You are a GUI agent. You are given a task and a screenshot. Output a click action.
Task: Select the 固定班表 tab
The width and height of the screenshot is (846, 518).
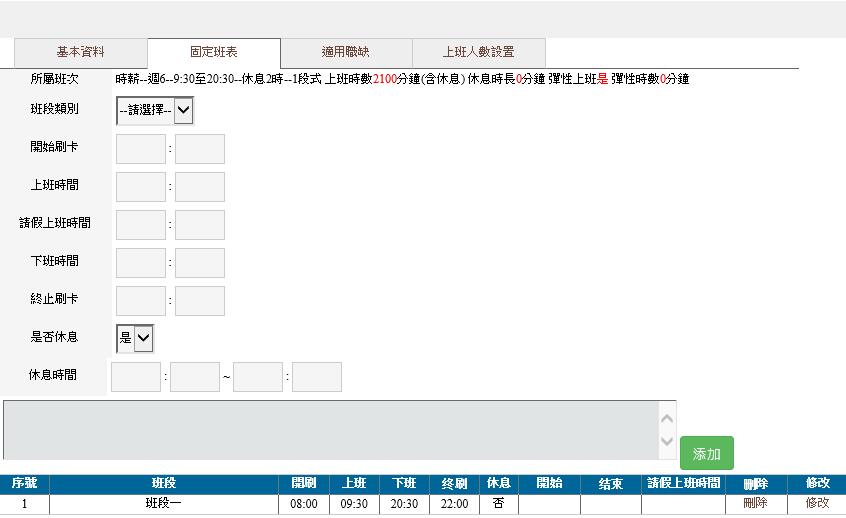click(213, 52)
